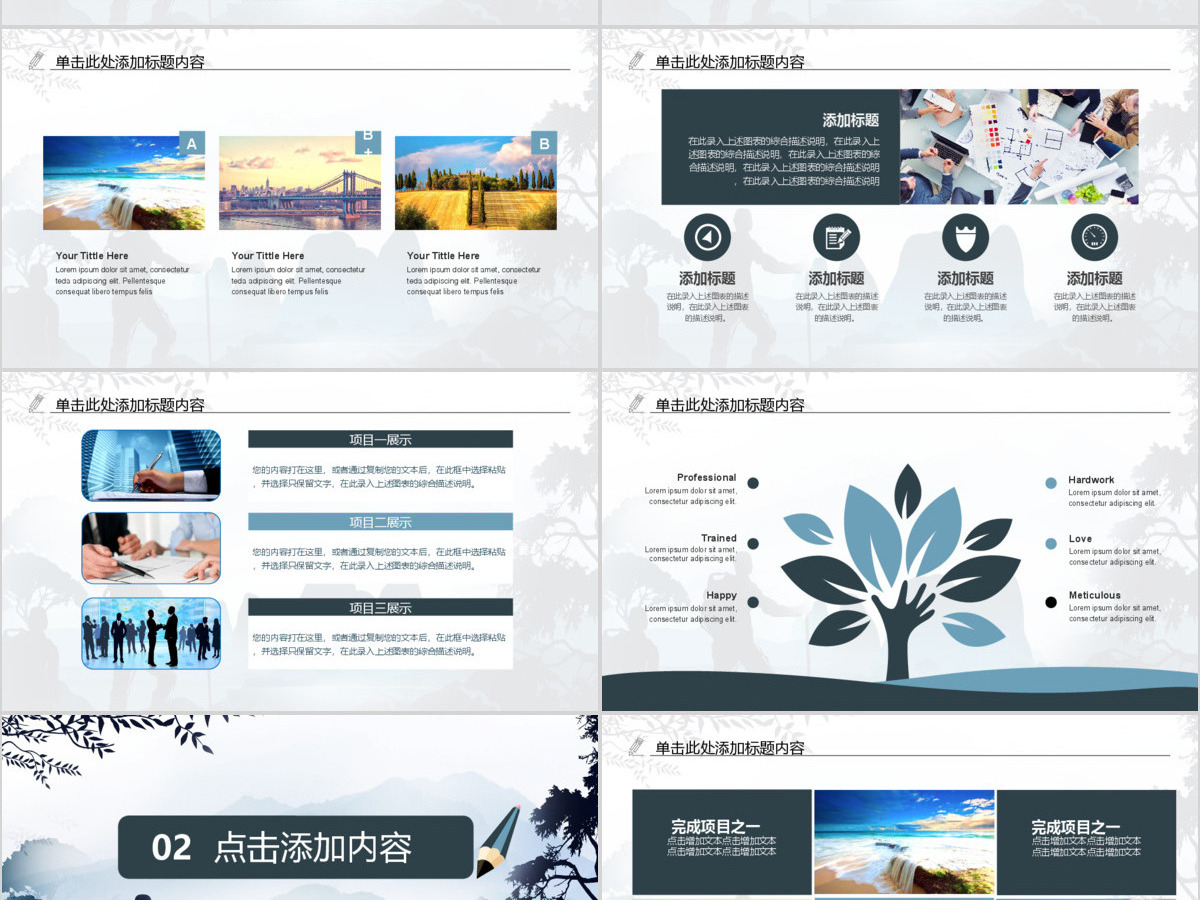Click title 单击此处添加标题内容 on three-photos slide
This screenshot has width=1200, height=900.
point(130,62)
